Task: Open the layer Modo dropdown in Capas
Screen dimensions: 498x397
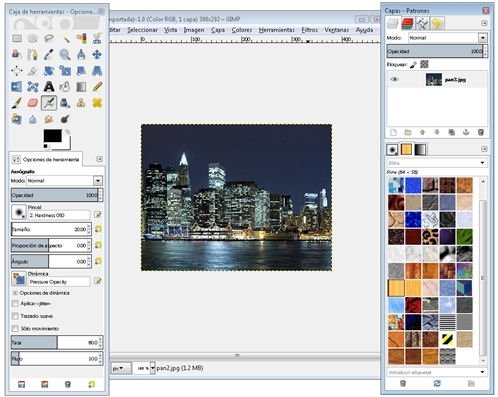Action: click(483, 38)
